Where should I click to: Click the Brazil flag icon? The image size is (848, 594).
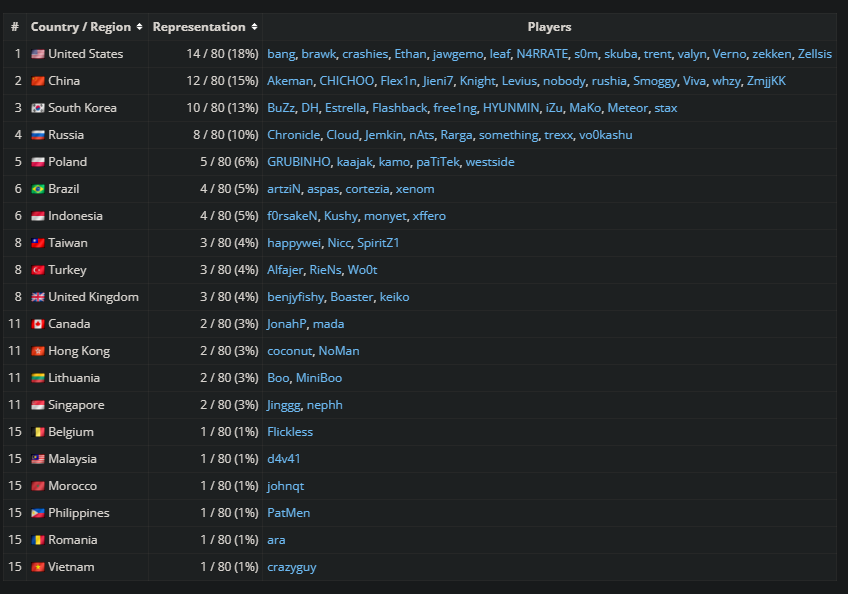coord(38,189)
